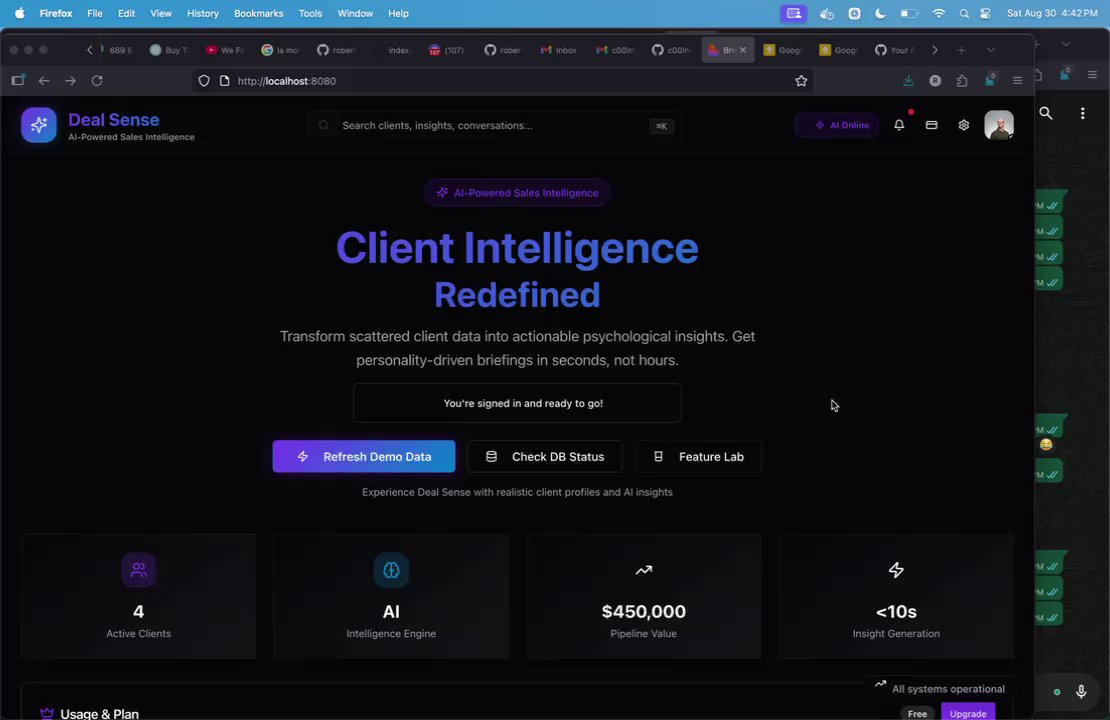Image resolution: width=1110 pixels, height=720 pixels.
Task: Open the three-dot menu in background window
Action: (x=1082, y=113)
